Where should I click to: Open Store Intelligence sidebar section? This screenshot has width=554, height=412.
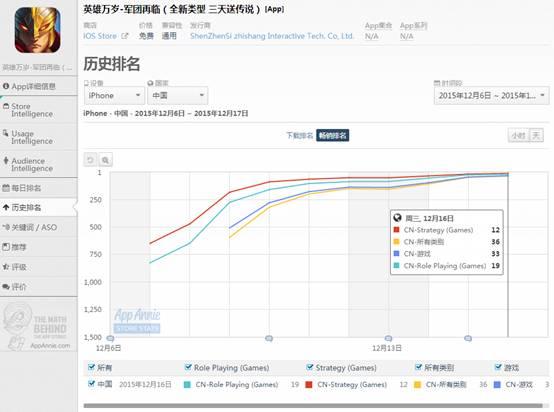coord(39,110)
